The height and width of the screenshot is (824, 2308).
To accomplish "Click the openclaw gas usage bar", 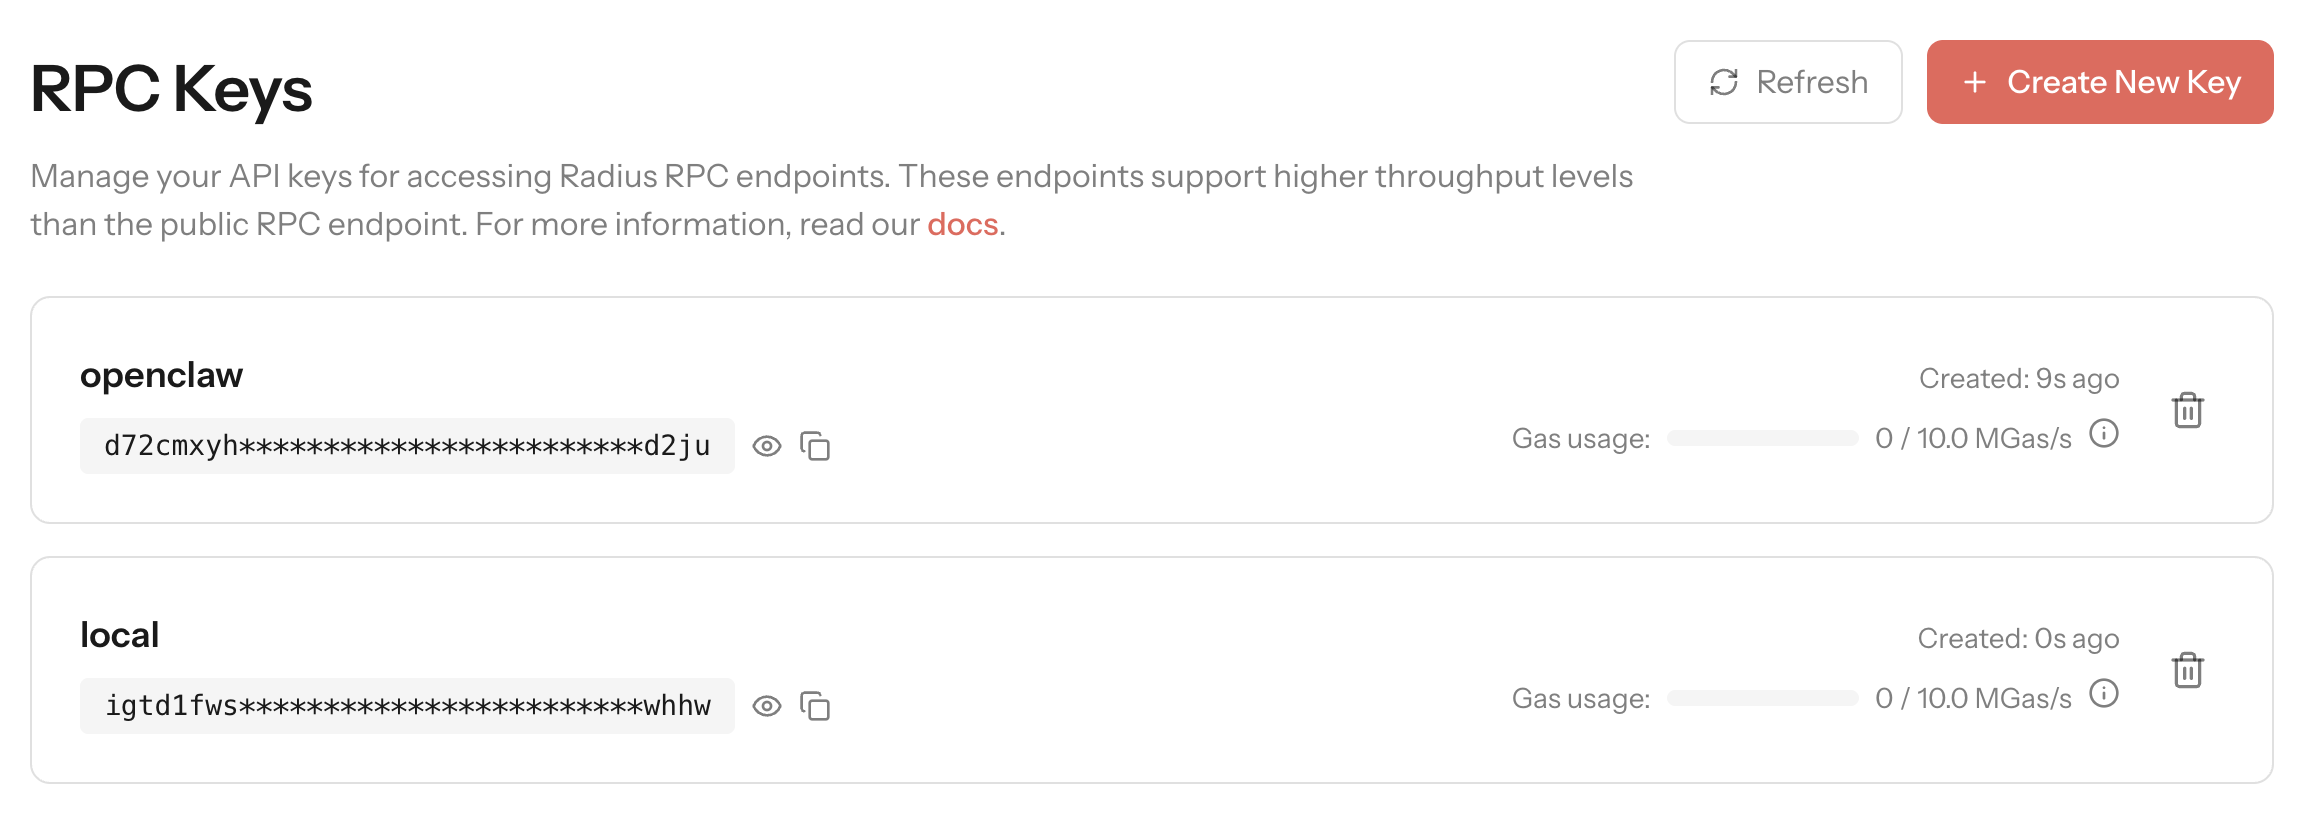I will (1762, 438).
